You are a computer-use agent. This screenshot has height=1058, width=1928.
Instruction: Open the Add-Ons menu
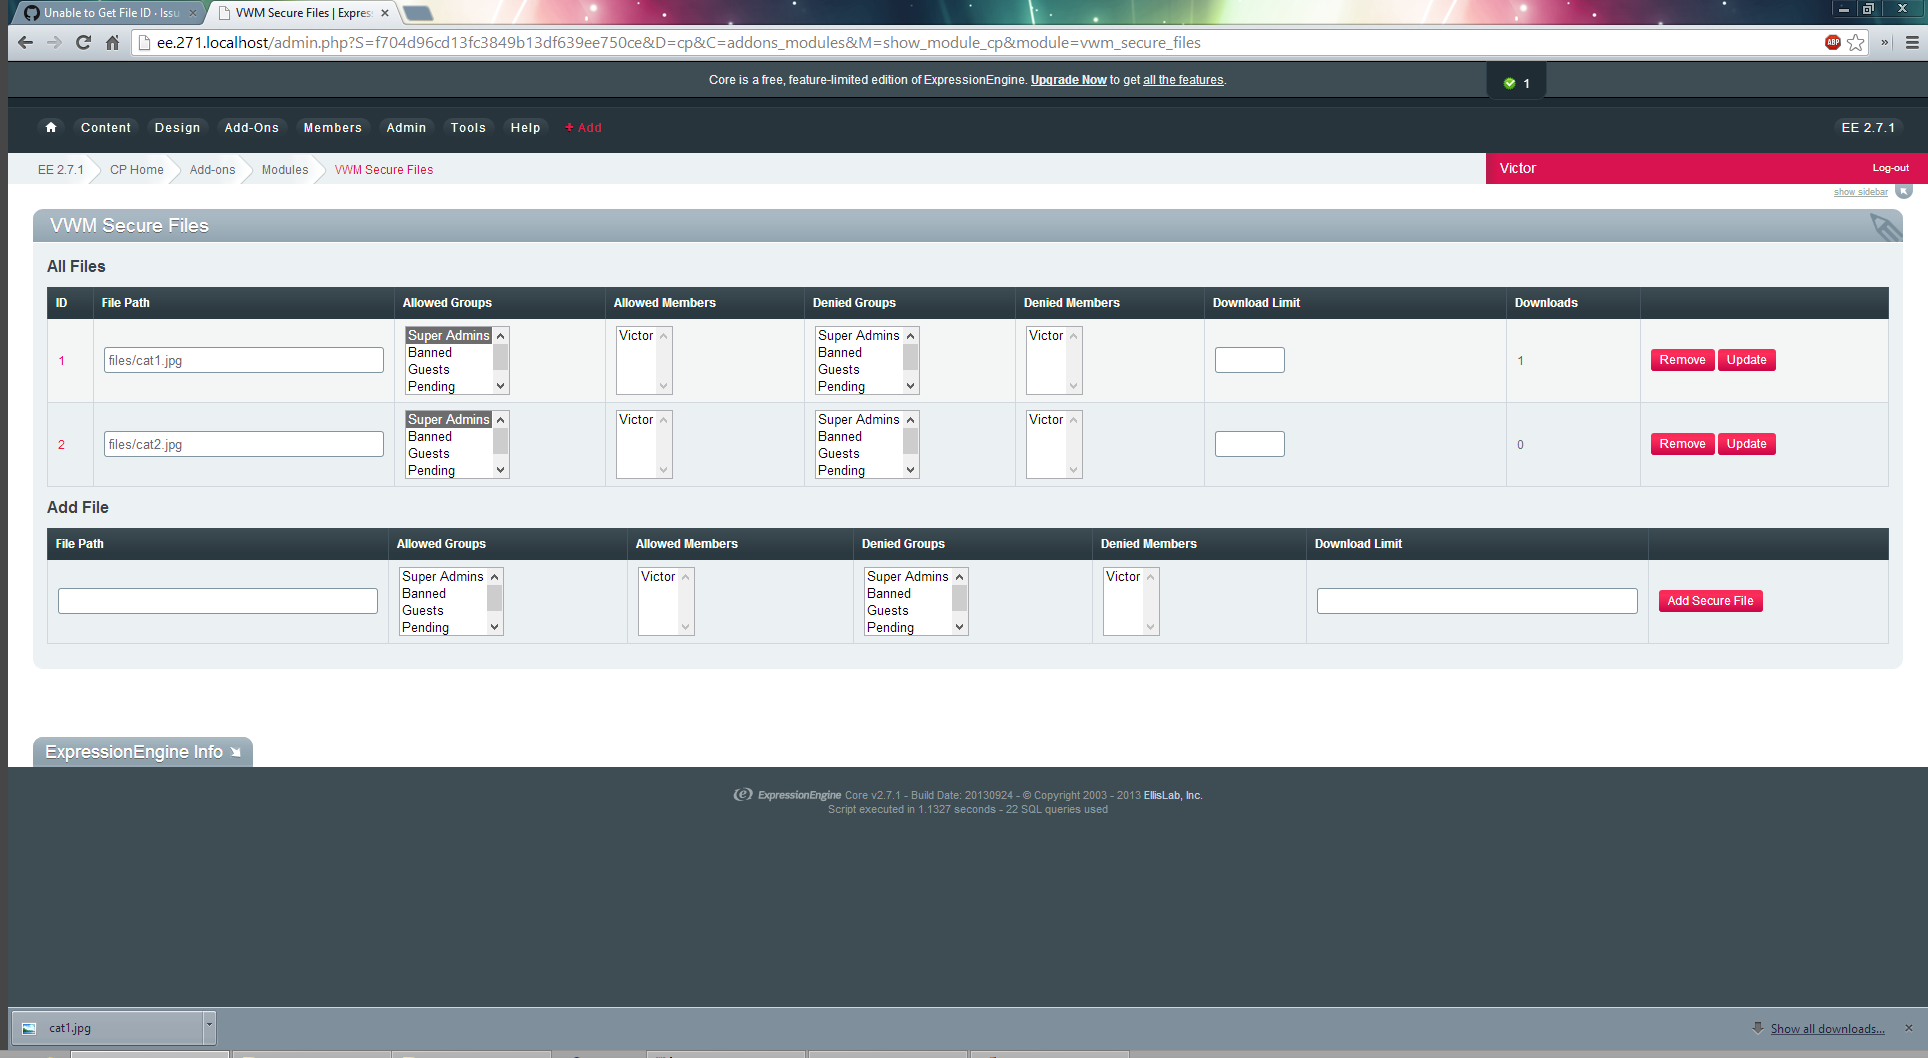point(252,127)
